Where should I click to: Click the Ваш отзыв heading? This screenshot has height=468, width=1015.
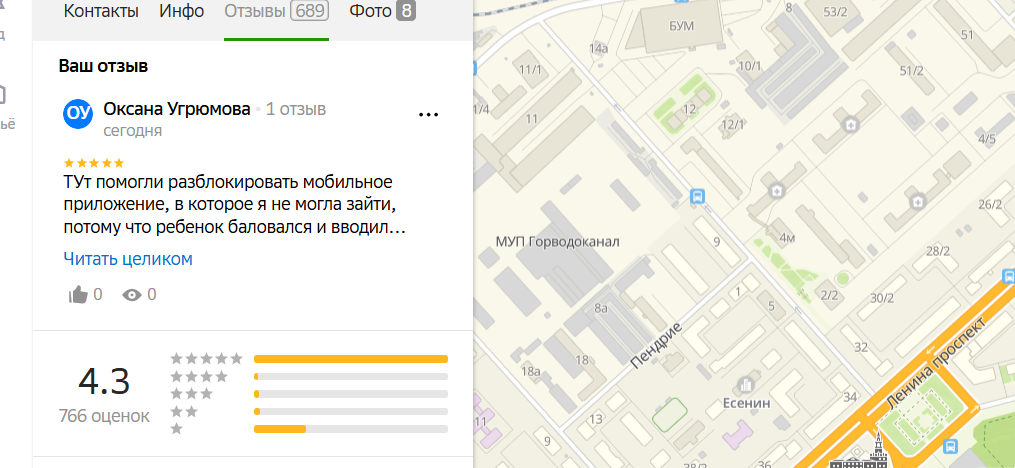click(x=104, y=66)
